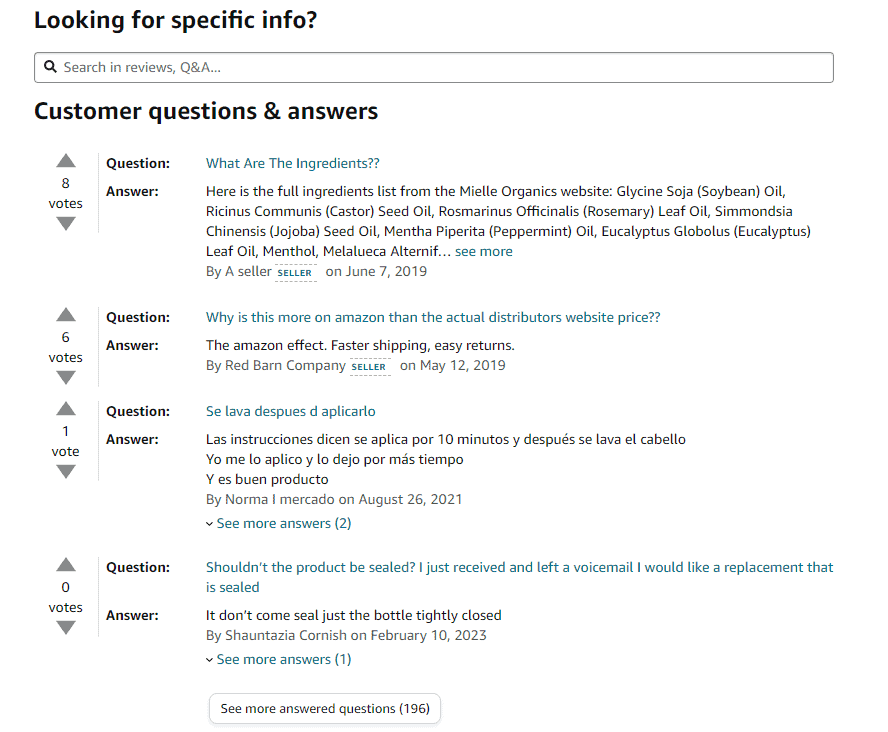This screenshot has height=732, width=888.
Task: Expand the 'see more' ingredients answer
Action: 484,251
